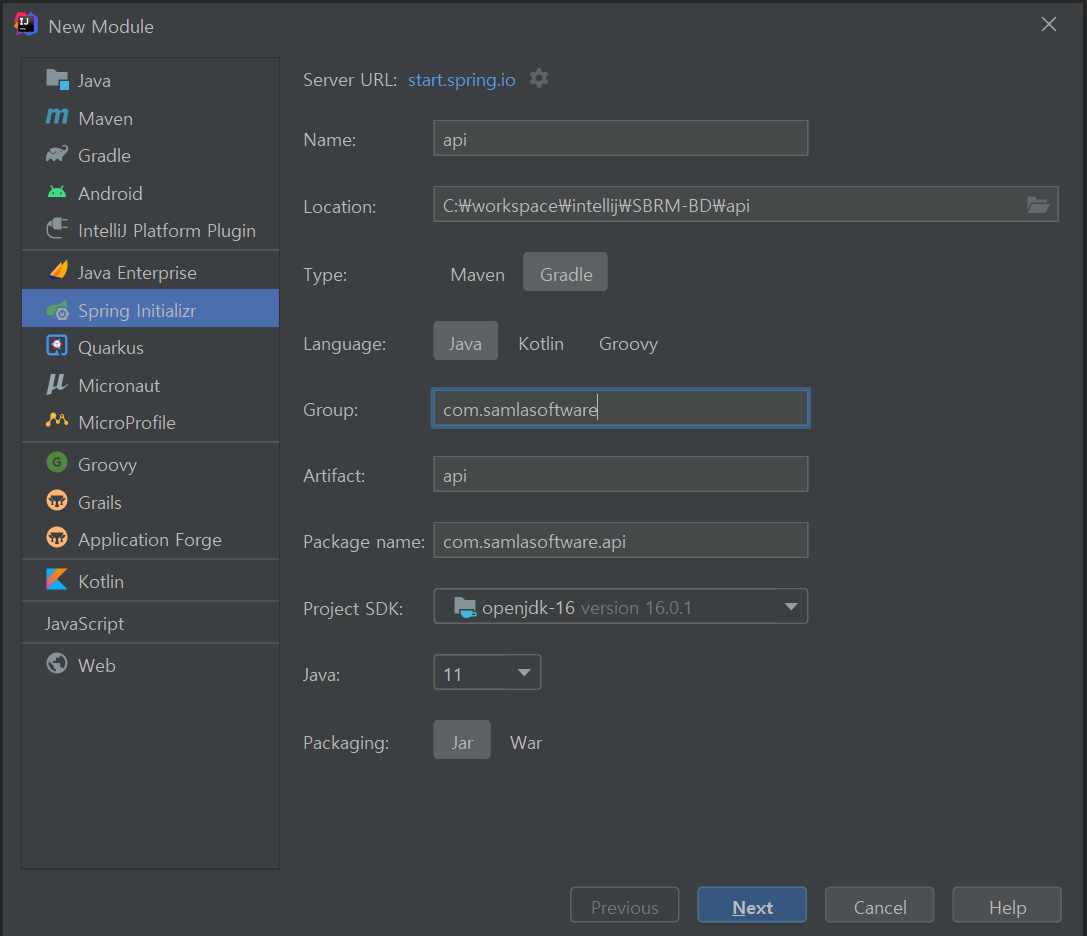Click the Web globe icon
The height and width of the screenshot is (936, 1087).
[x=57, y=664]
